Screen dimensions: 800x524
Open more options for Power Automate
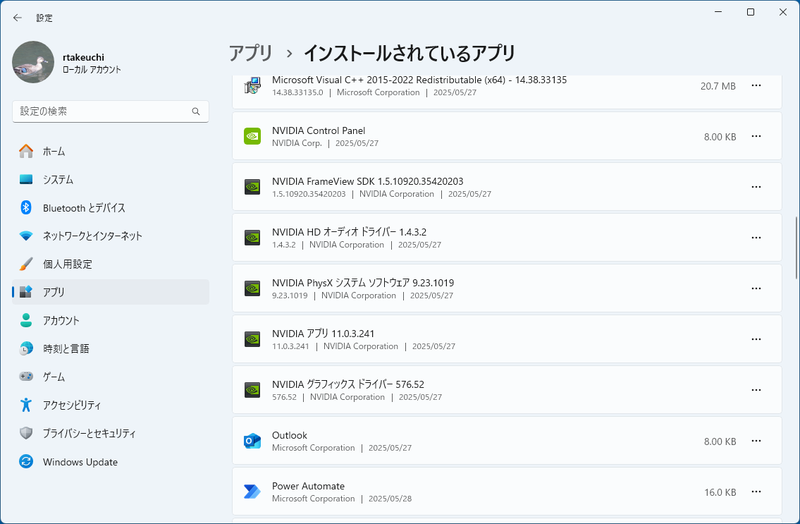[756, 491]
